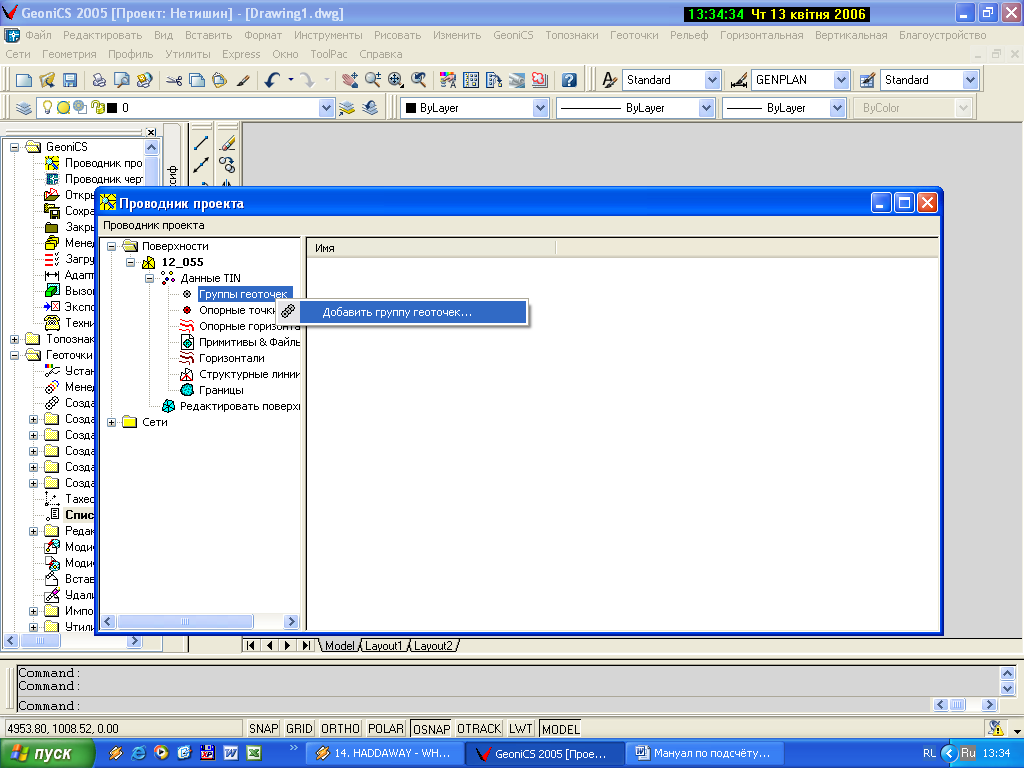Toggle GRID display in status bar
The image size is (1024, 768).
click(x=299, y=728)
